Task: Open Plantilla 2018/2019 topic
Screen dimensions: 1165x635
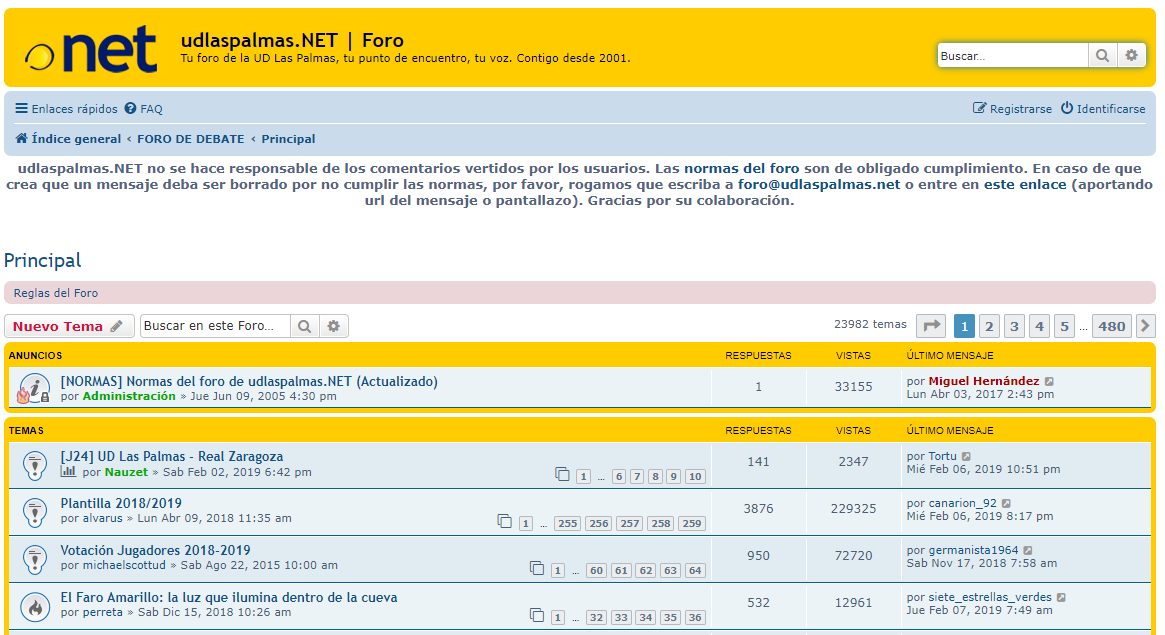Action: 121,503
